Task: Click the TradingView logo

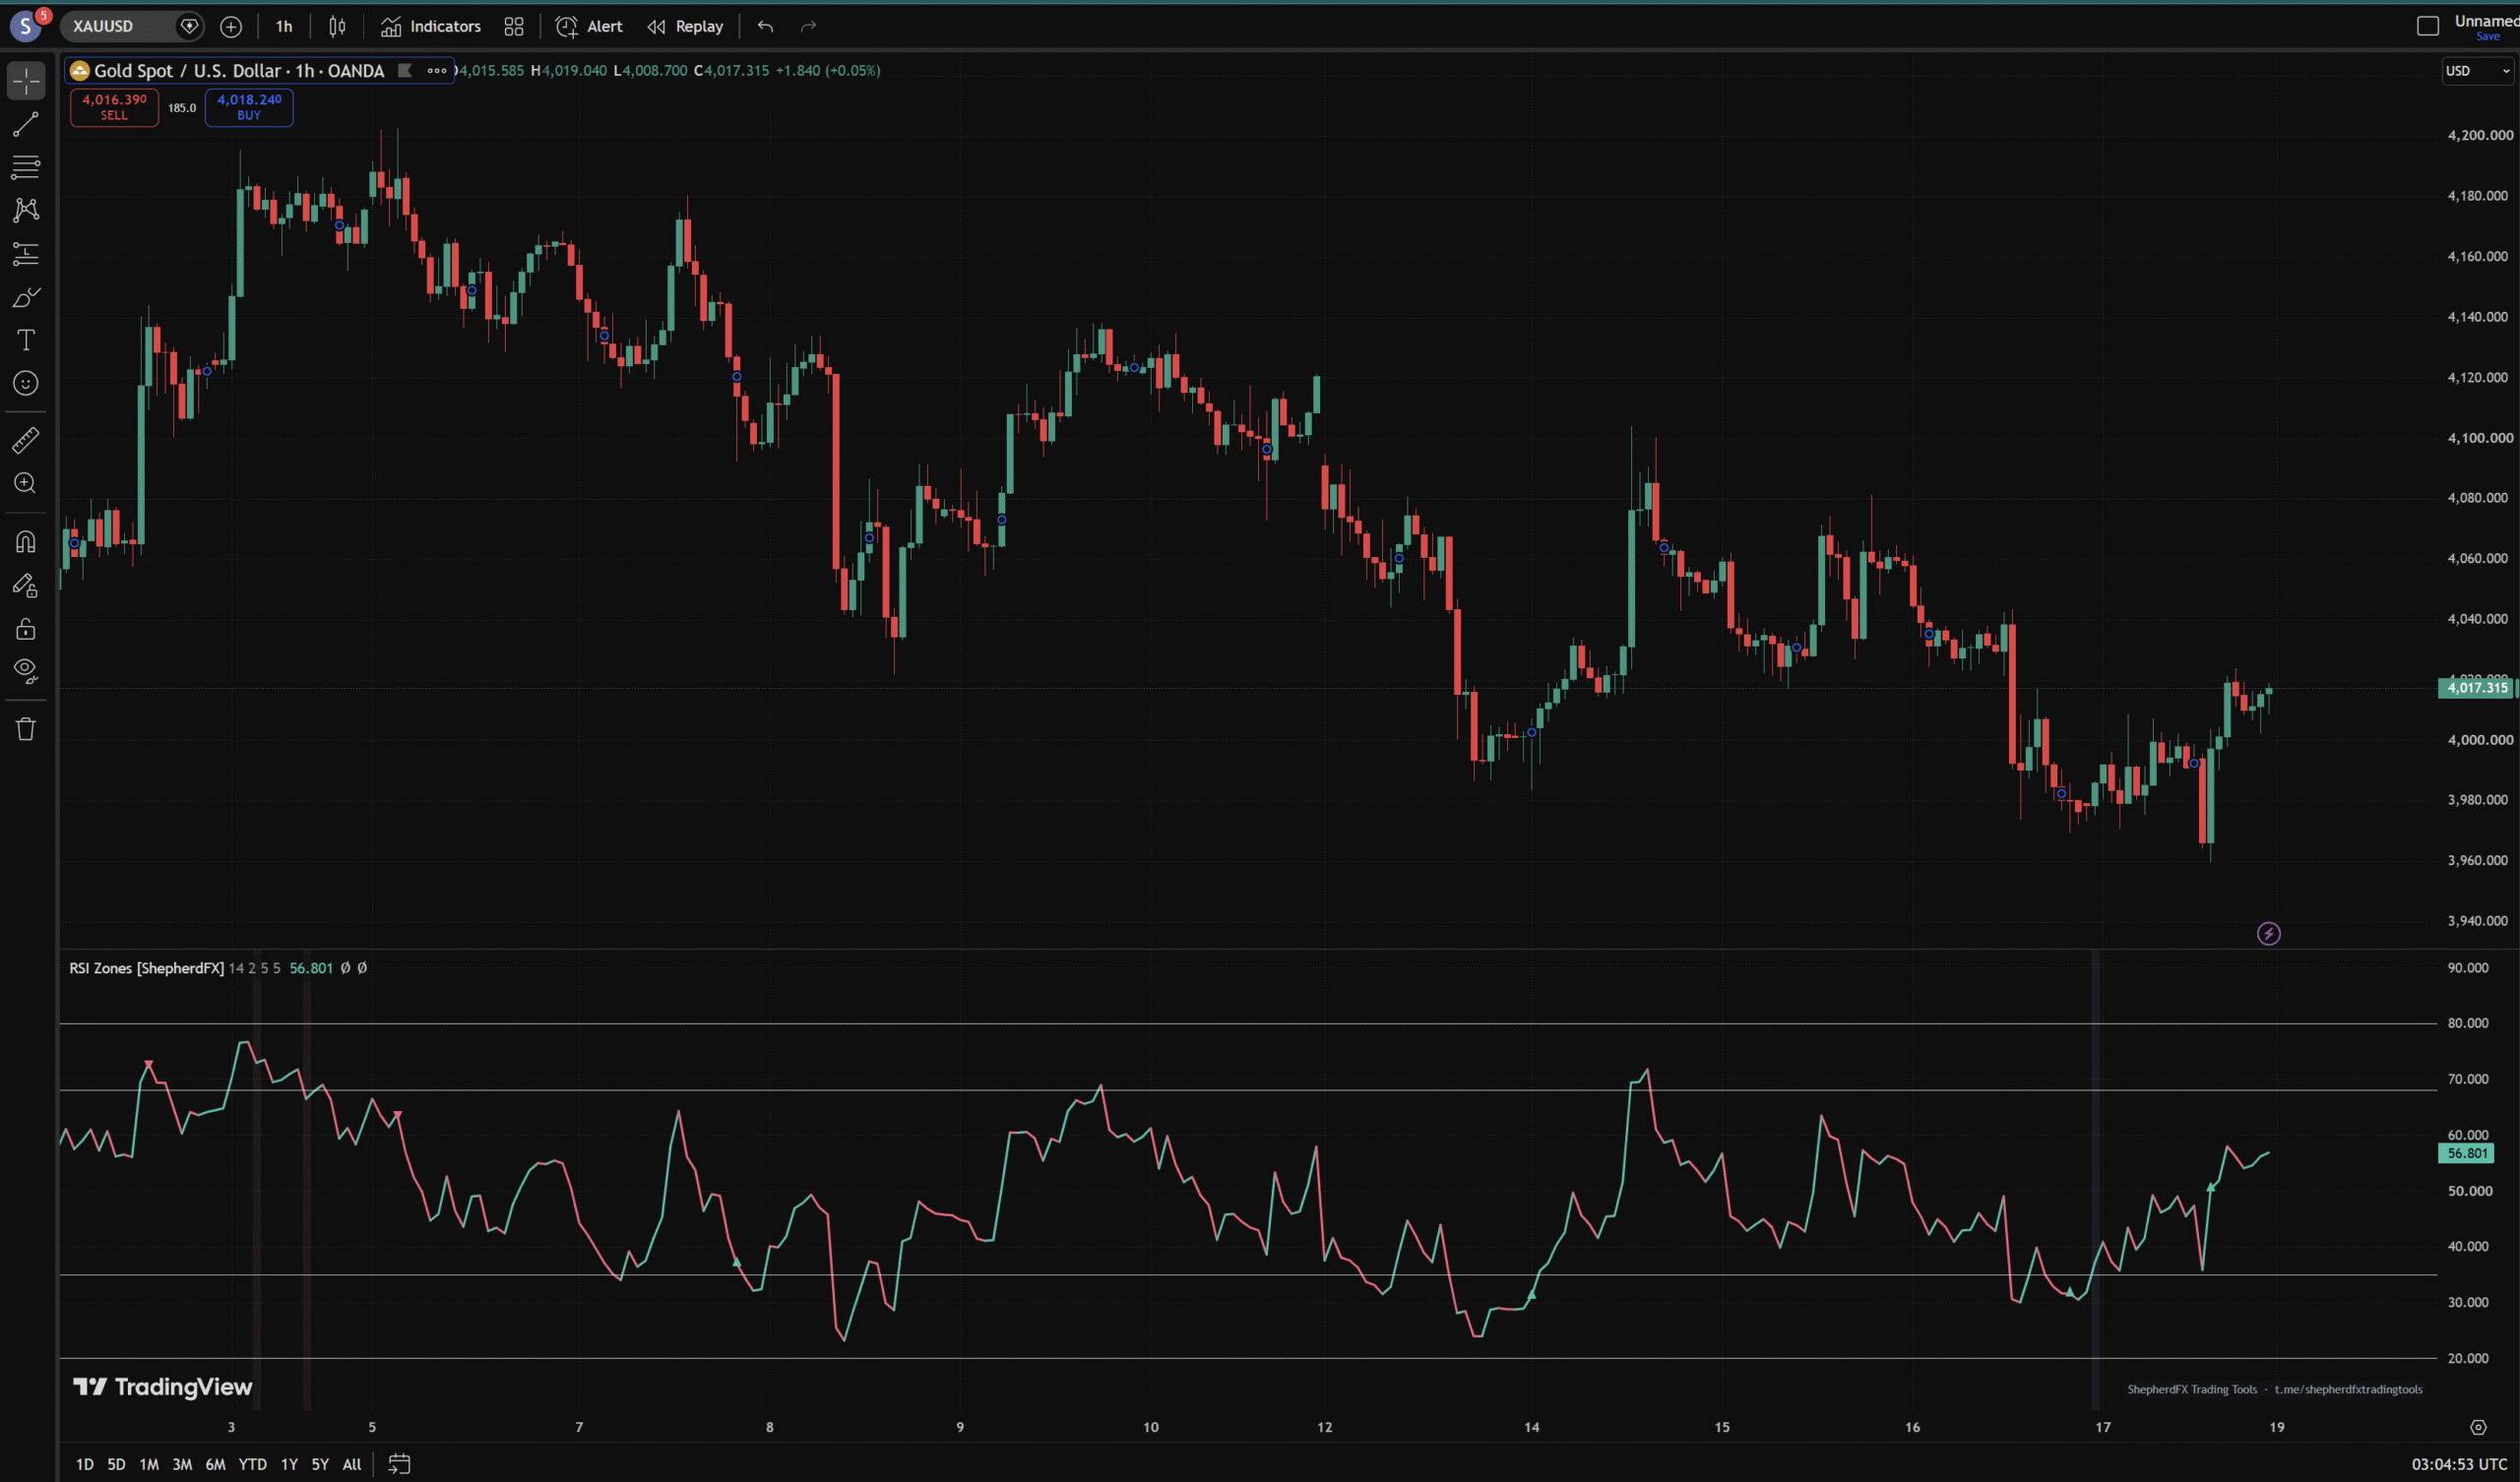Action: [163, 1387]
